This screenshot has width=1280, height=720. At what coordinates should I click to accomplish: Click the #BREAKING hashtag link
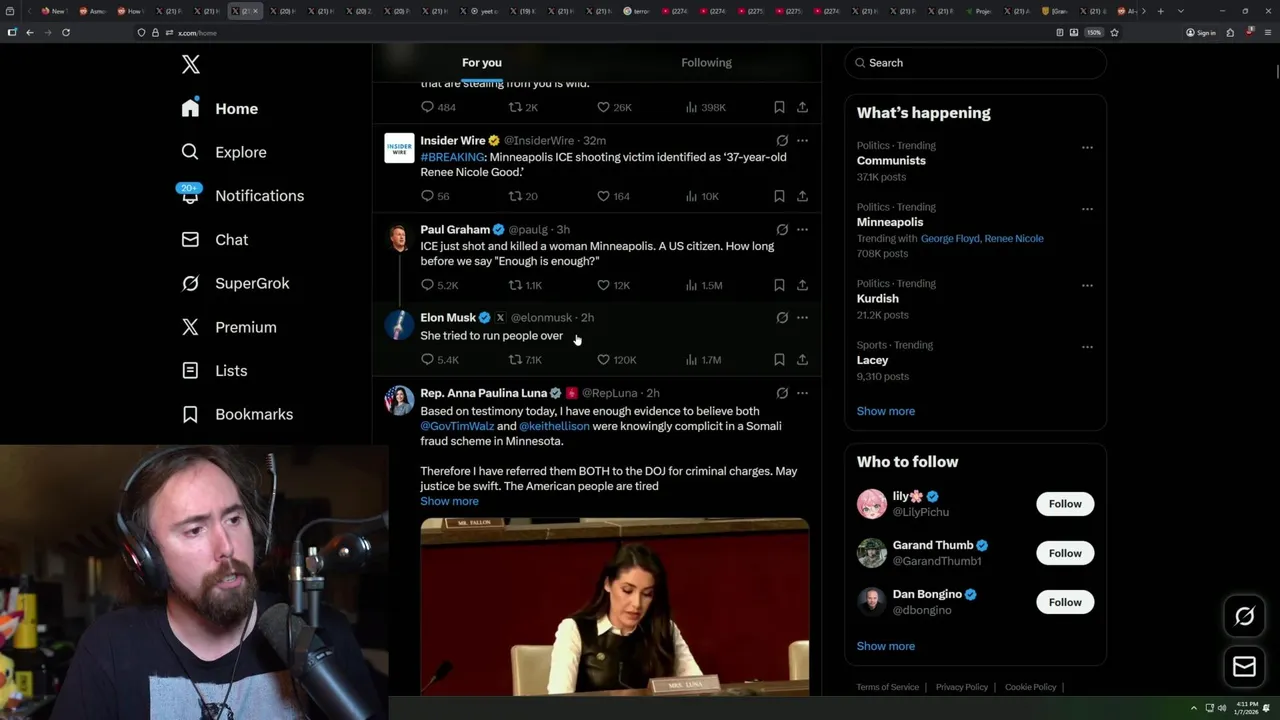click(x=452, y=157)
